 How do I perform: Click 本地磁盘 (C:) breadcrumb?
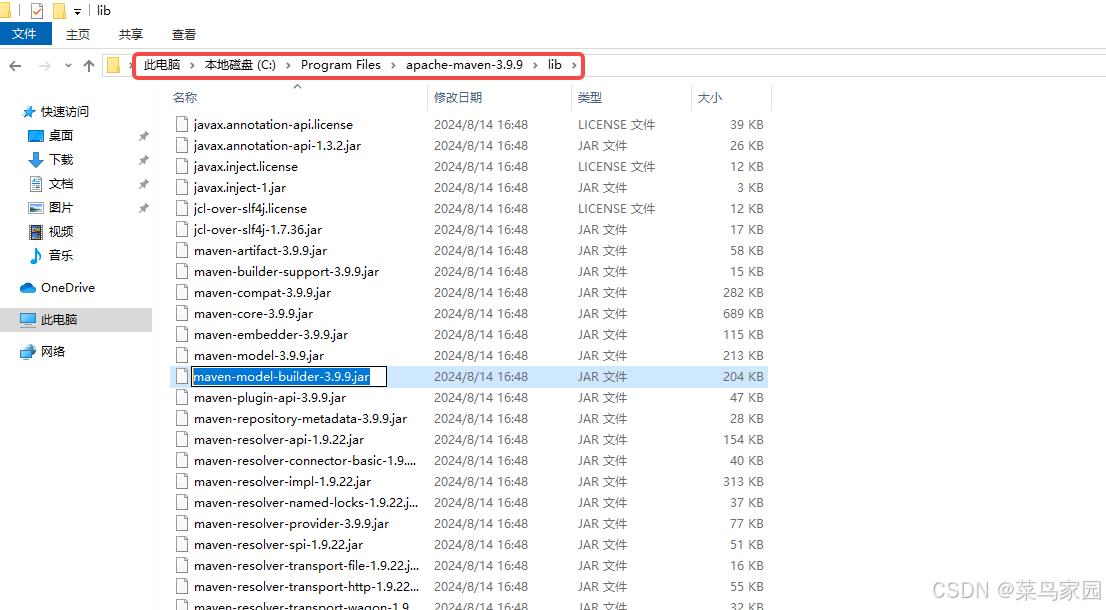(x=241, y=65)
